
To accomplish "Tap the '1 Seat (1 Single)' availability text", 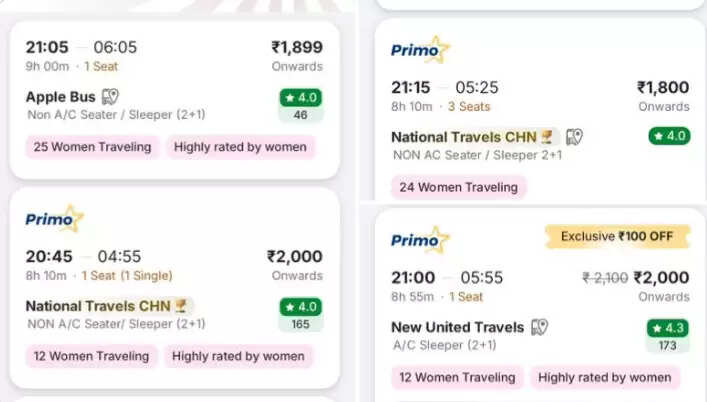I will [127, 275].
